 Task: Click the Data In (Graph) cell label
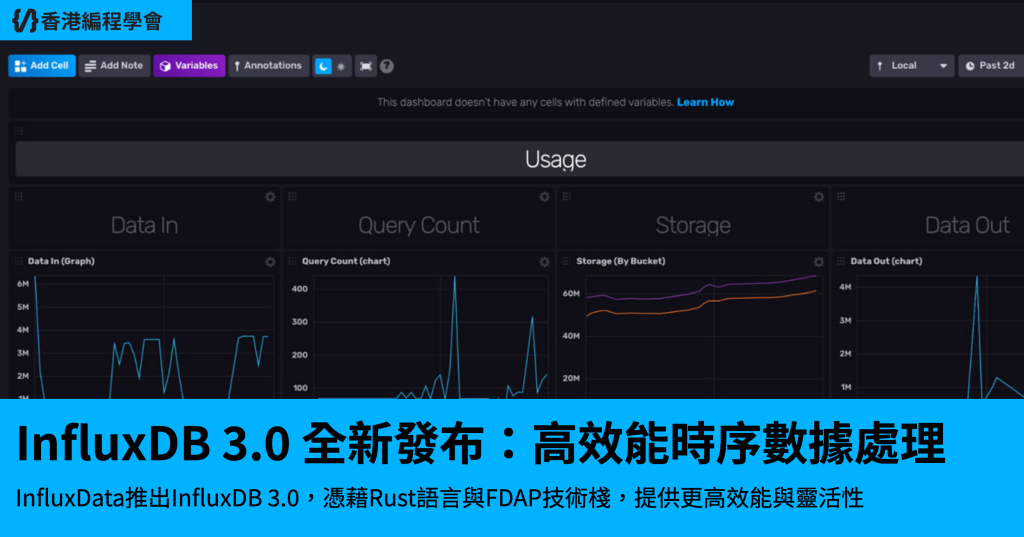[61, 261]
